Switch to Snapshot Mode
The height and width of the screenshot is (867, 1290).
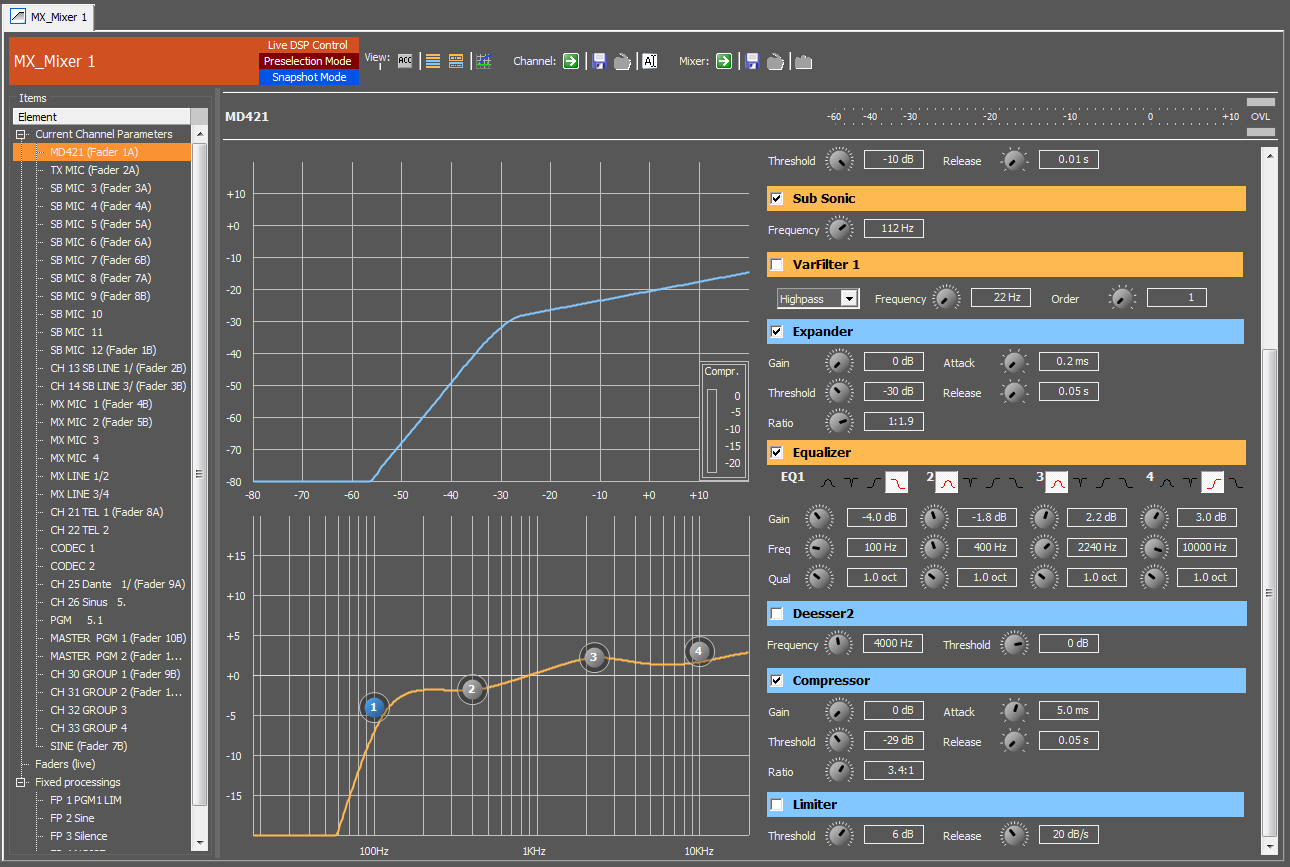coord(308,77)
